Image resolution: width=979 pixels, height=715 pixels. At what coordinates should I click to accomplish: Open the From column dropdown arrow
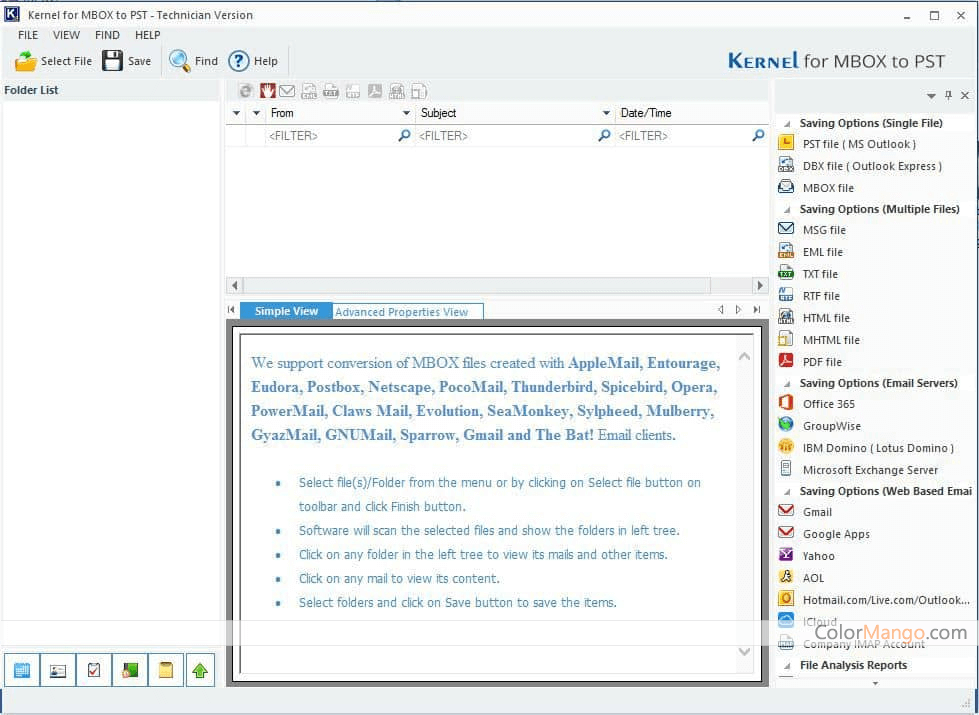[405, 114]
